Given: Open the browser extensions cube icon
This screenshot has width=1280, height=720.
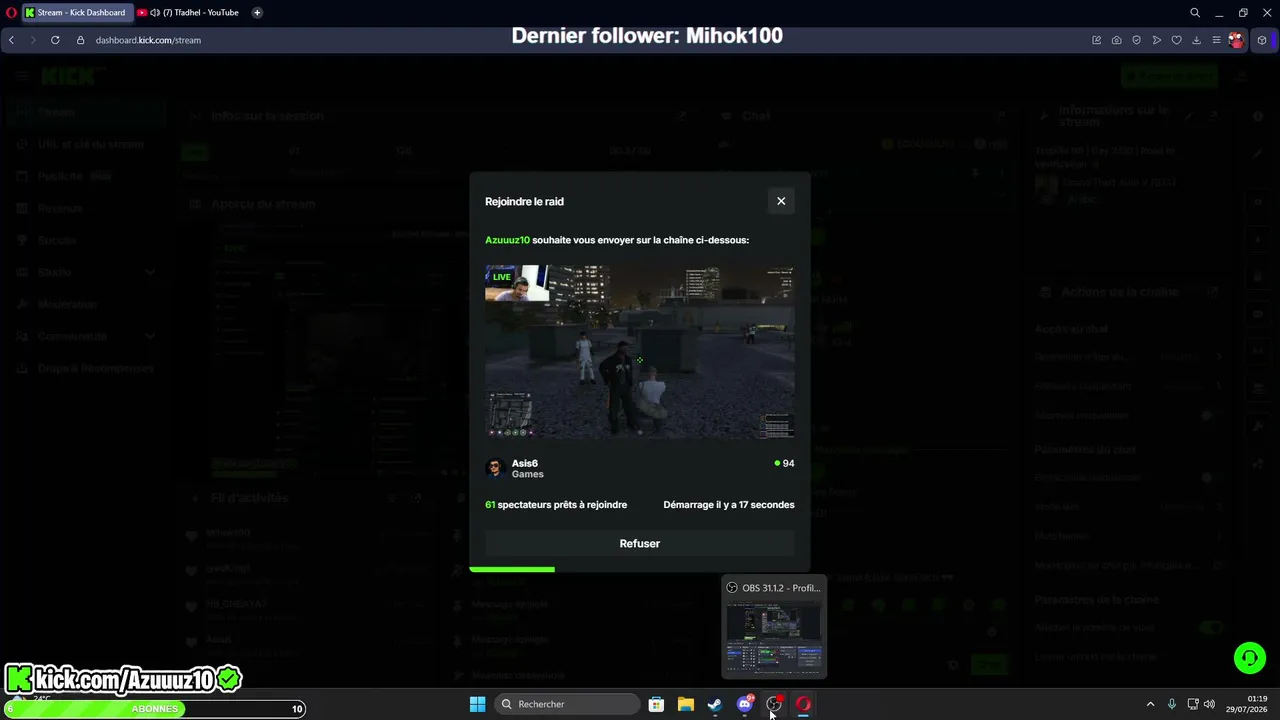Looking at the screenshot, I should pos(1262,40).
